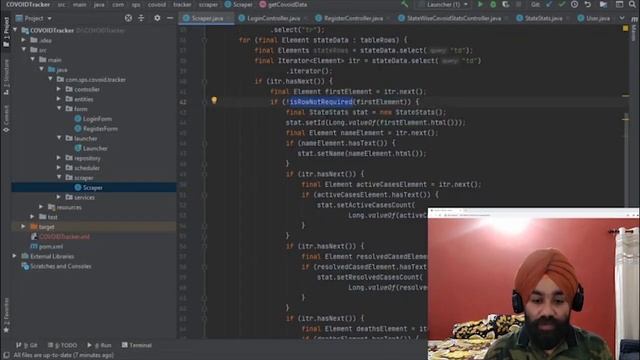This screenshot has height=360, width=640.
Task: Open LoginForm class in tree
Action: pyautogui.click(x=93, y=119)
